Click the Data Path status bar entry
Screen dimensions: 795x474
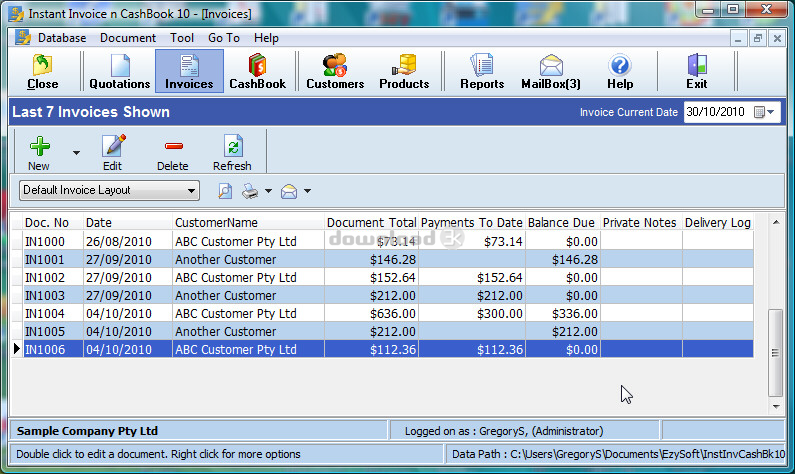click(618, 454)
